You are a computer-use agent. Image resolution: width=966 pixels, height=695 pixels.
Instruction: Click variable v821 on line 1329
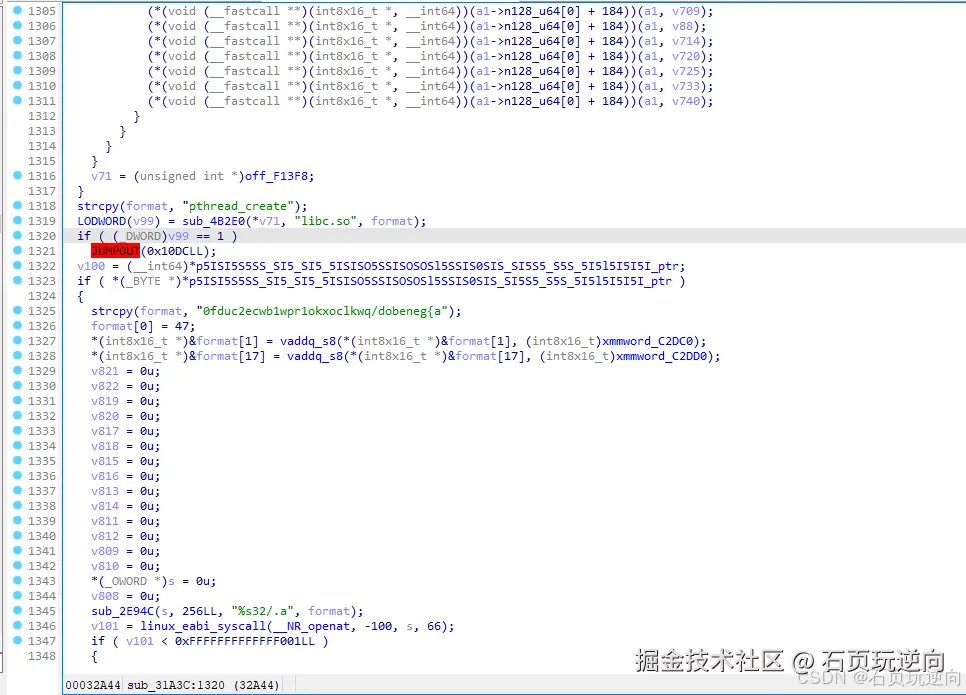(105, 371)
